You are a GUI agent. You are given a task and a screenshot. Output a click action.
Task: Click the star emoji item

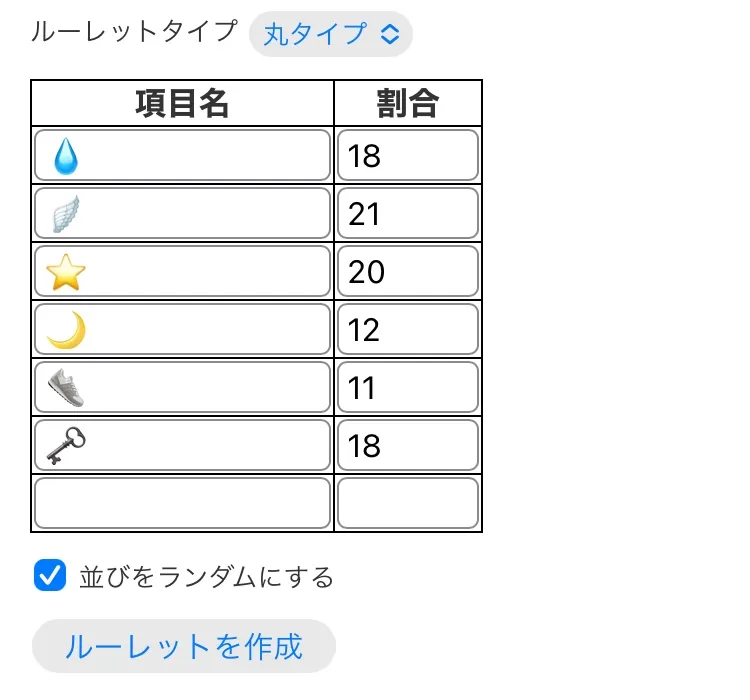(x=66, y=272)
